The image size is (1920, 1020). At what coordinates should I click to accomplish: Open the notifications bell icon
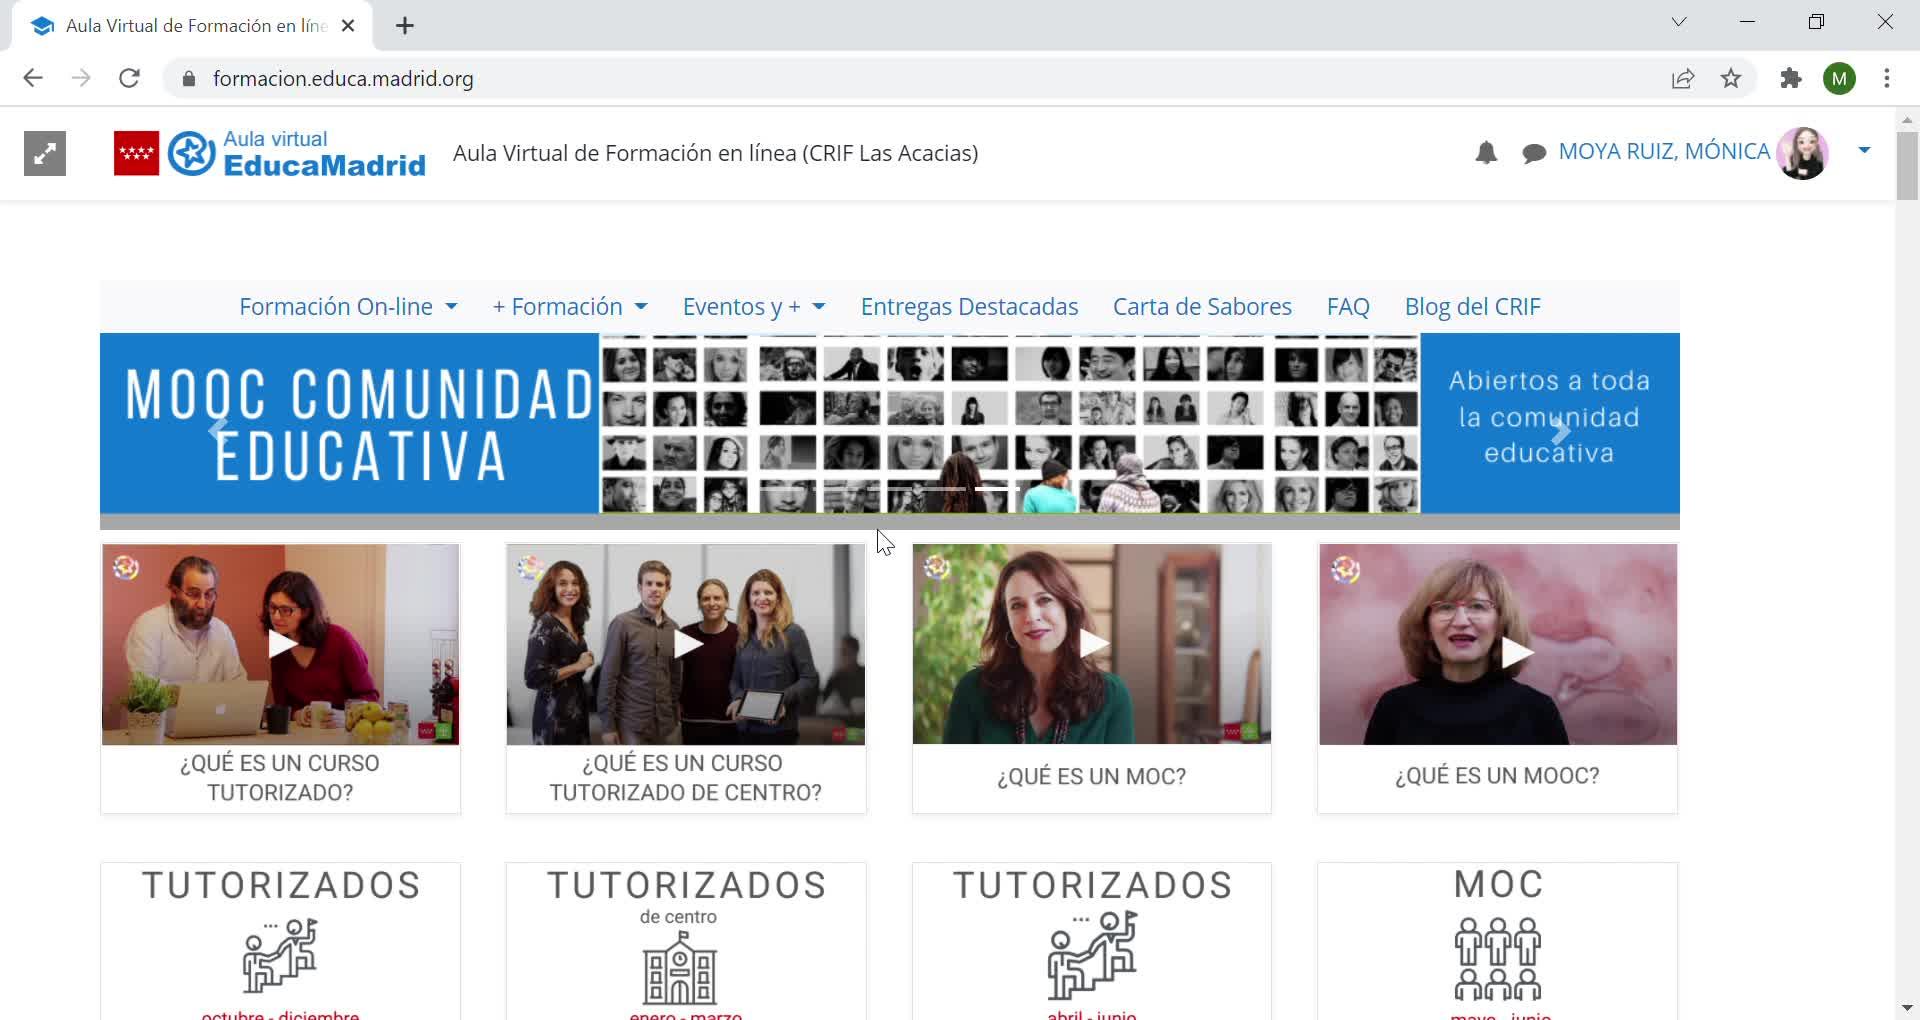click(x=1486, y=153)
